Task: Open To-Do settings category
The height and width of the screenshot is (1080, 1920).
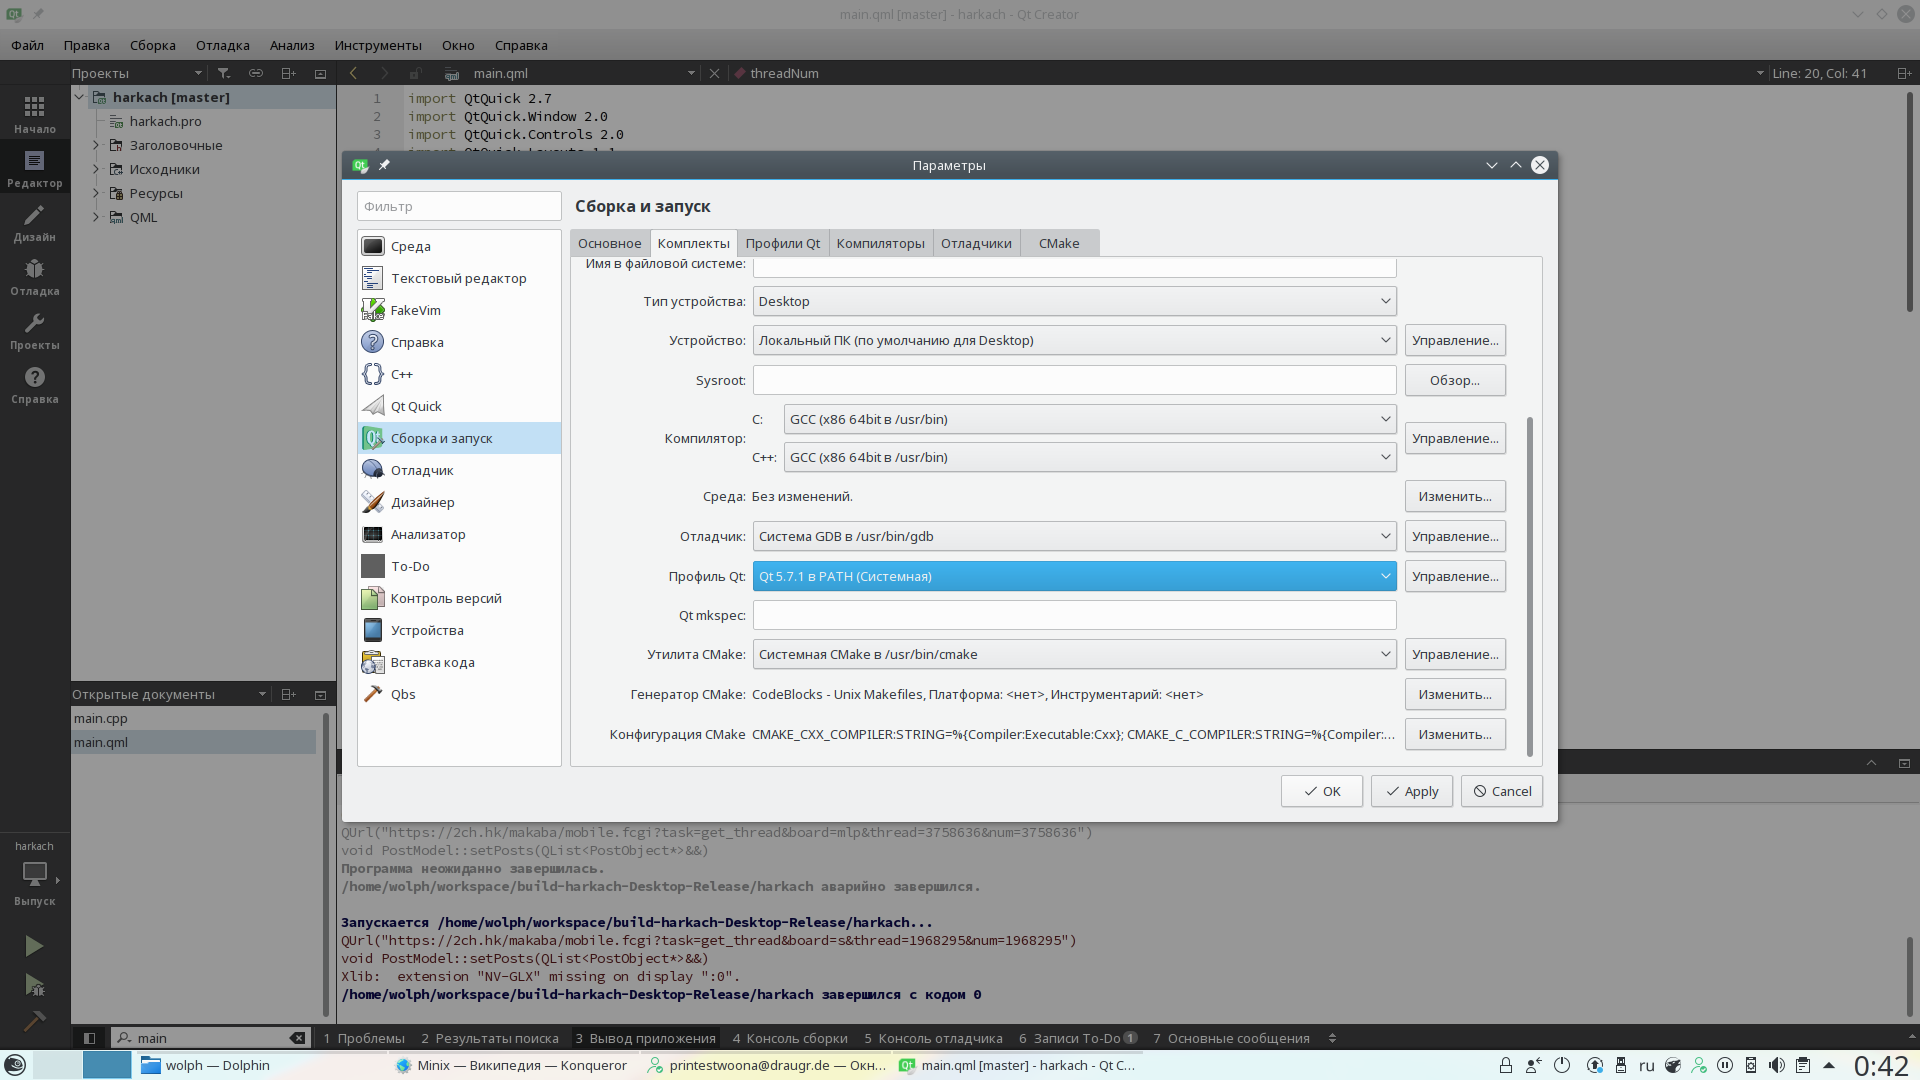Action: pos(459,566)
